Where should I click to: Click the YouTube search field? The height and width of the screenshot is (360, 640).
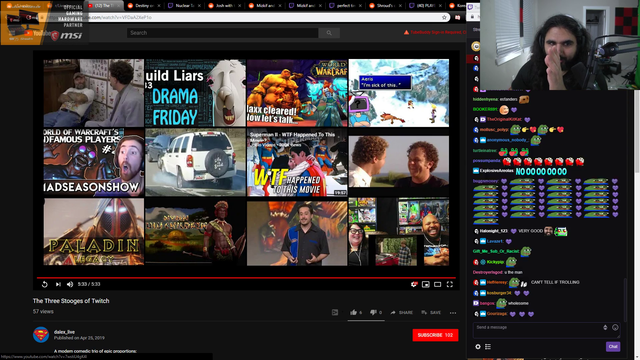pos(222,33)
